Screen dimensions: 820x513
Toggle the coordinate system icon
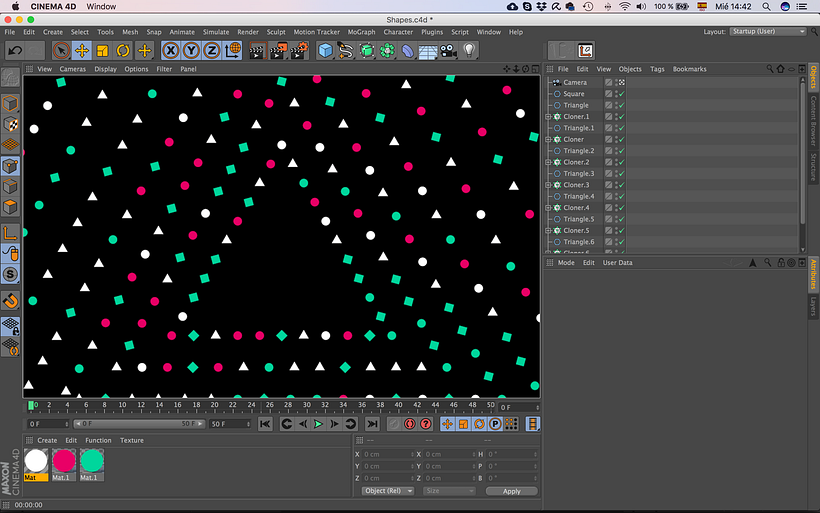click(x=233, y=51)
